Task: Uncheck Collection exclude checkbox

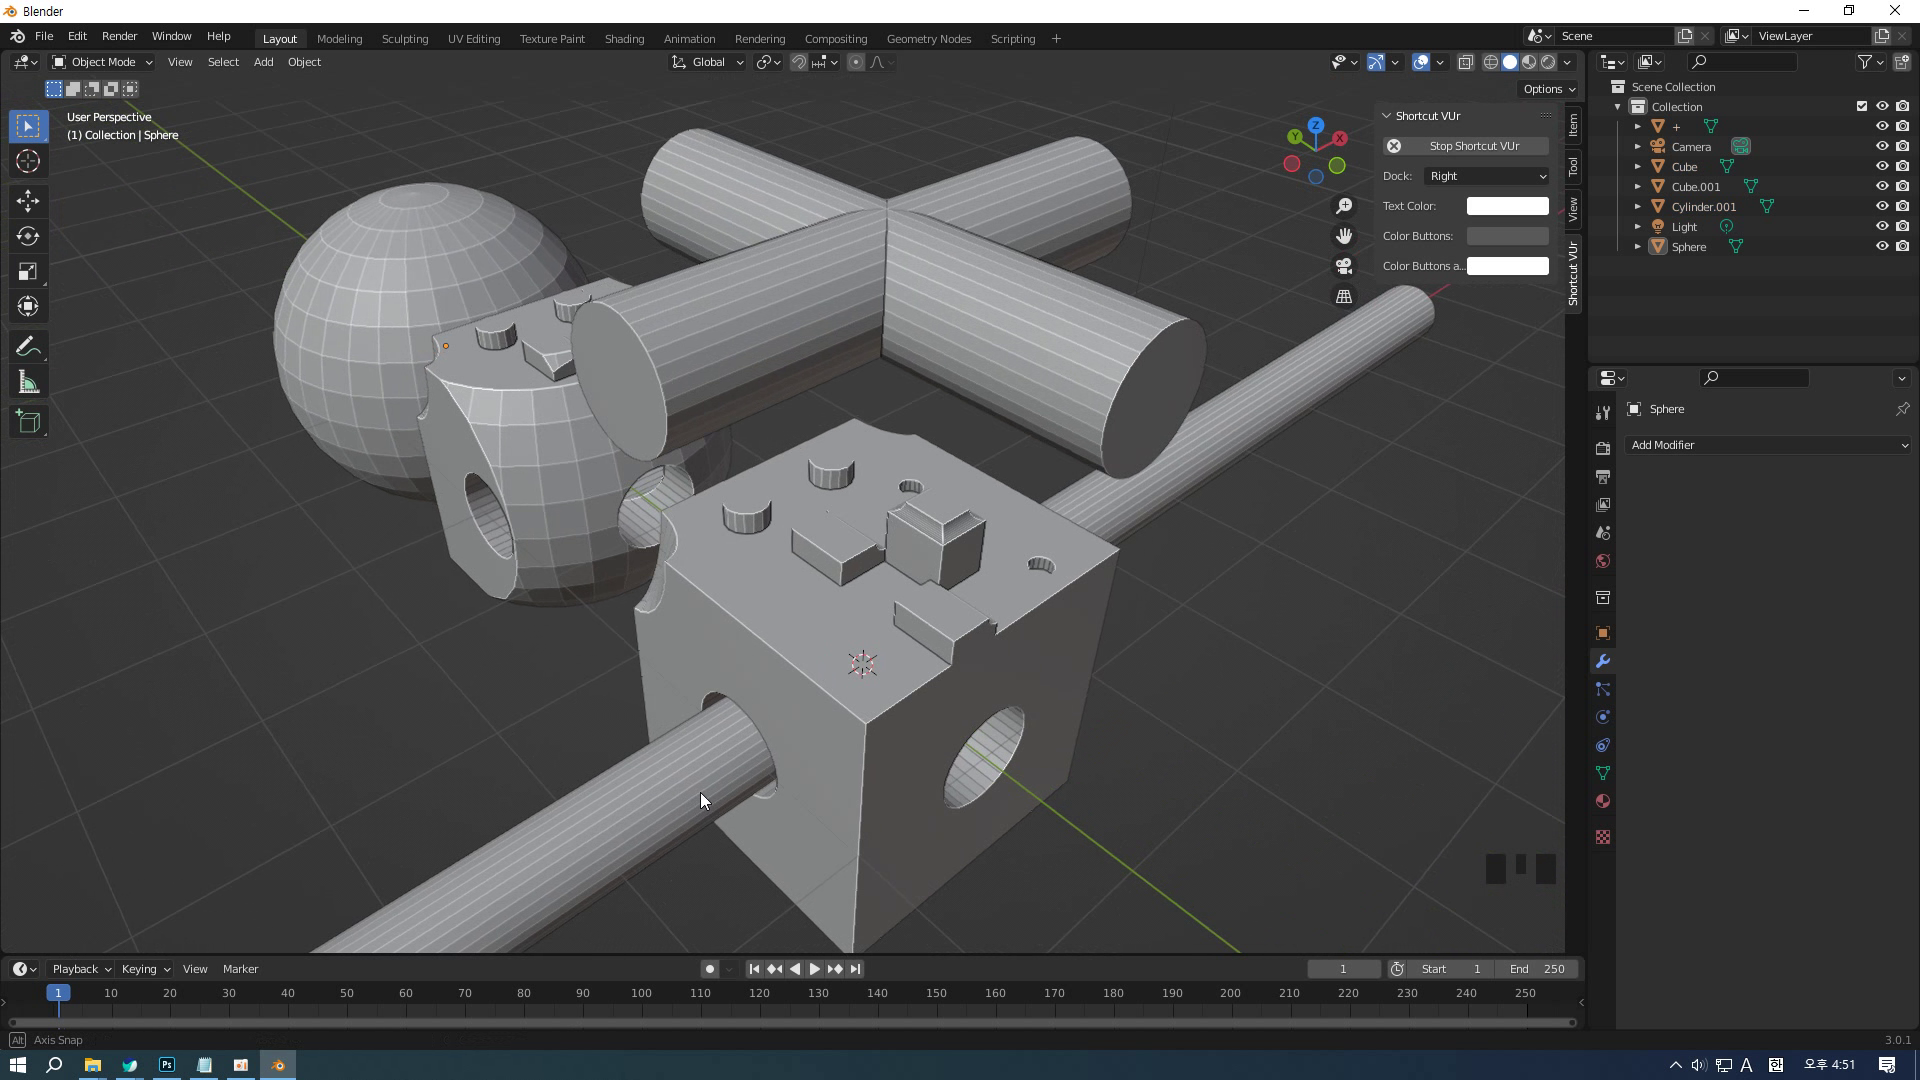Action: pyautogui.click(x=1861, y=106)
